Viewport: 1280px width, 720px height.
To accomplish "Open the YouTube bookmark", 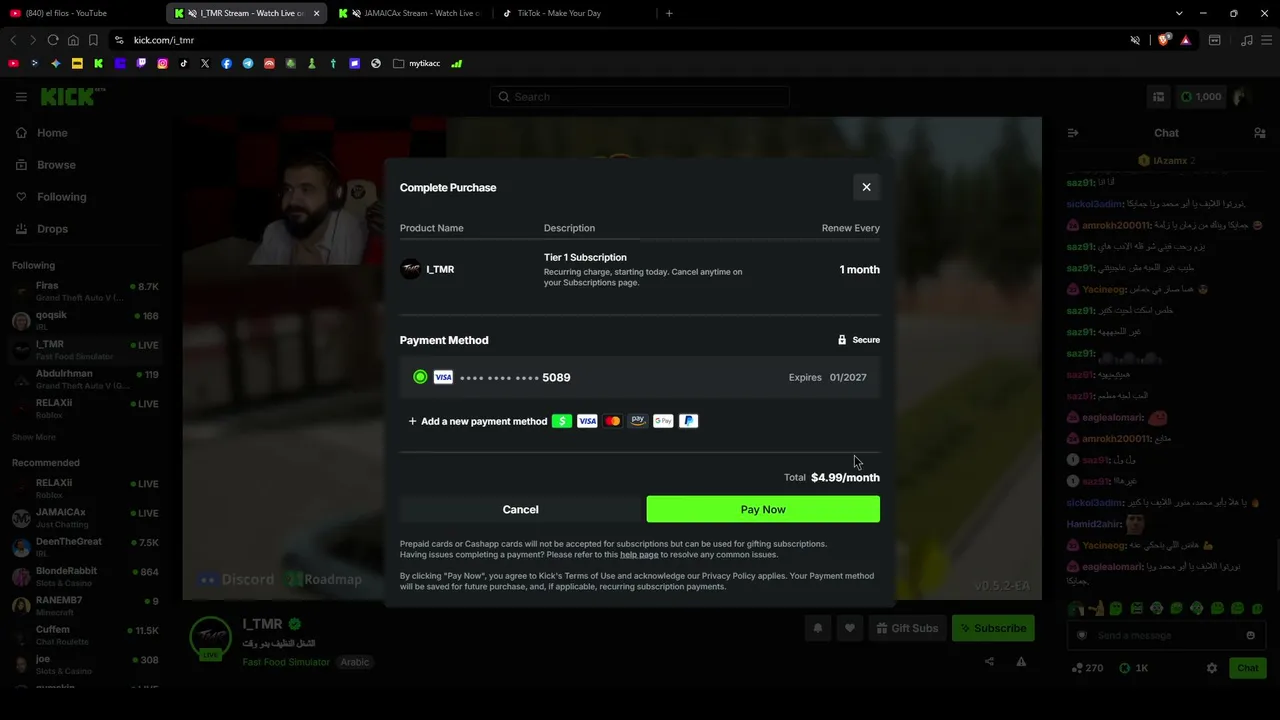I will click(x=13, y=63).
